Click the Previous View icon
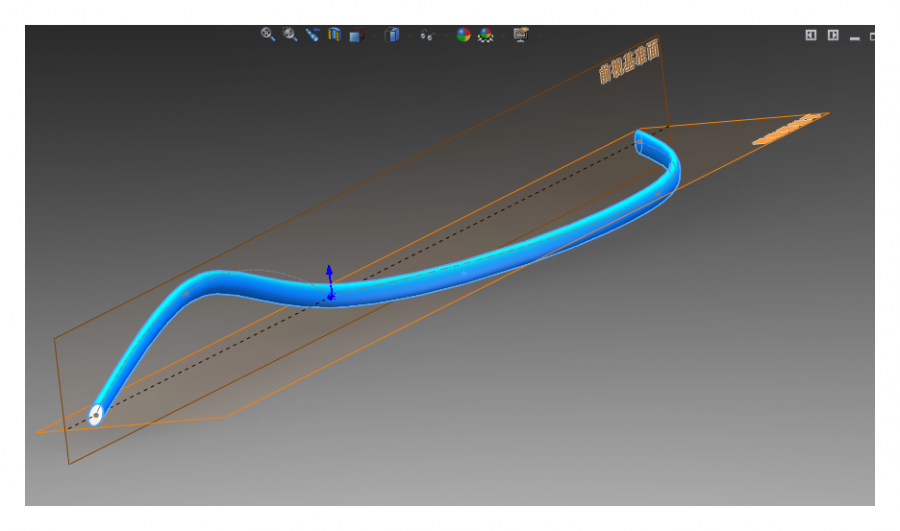This screenshot has width=900, height=531. point(312,34)
